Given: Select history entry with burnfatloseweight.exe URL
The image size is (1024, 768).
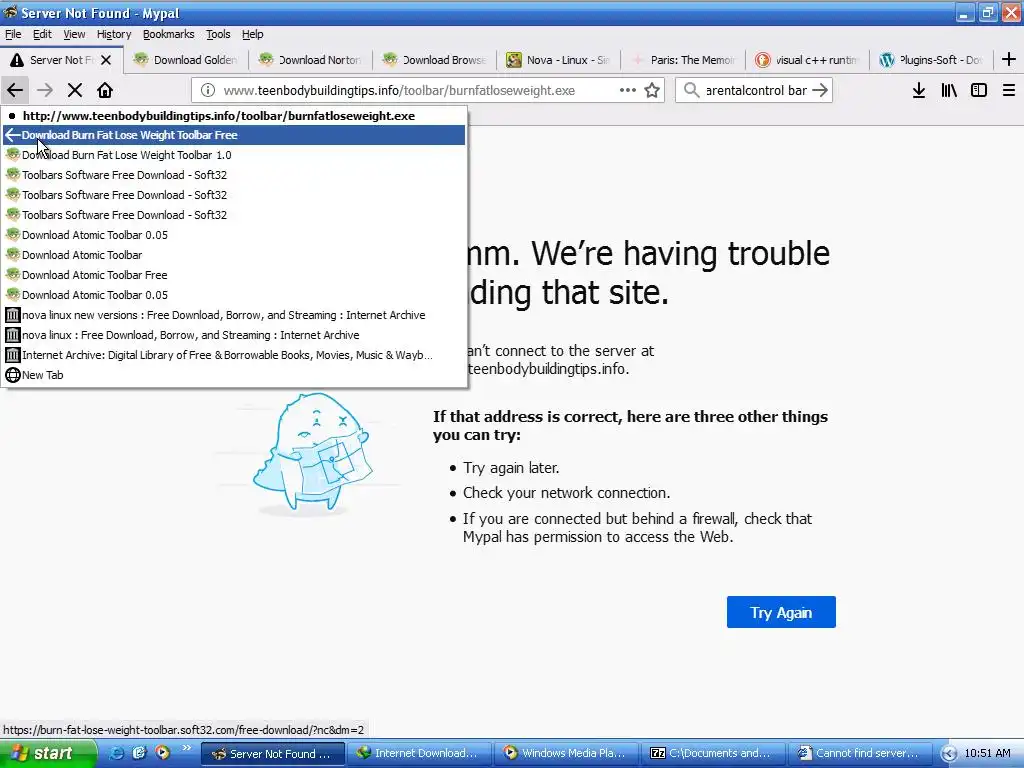Looking at the screenshot, I should click(x=234, y=116).
